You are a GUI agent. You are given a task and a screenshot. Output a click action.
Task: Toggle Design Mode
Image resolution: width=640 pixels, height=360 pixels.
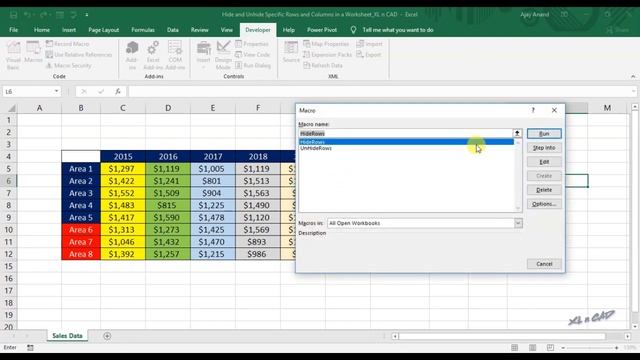point(223,55)
